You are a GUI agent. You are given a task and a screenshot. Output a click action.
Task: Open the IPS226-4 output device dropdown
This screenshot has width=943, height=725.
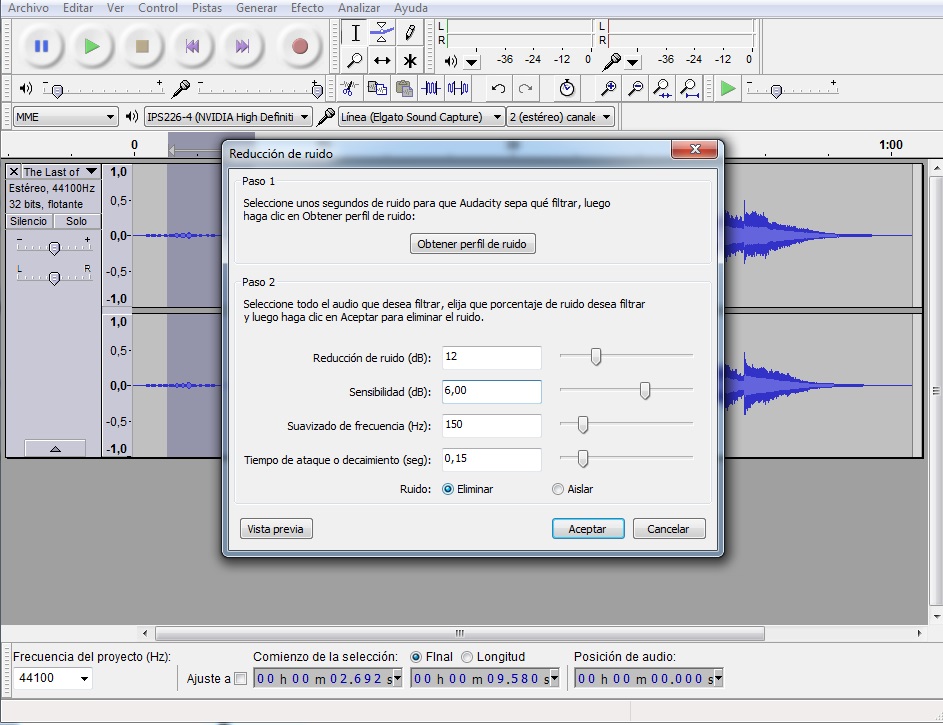pyautogui.click(x=228, y=117)
